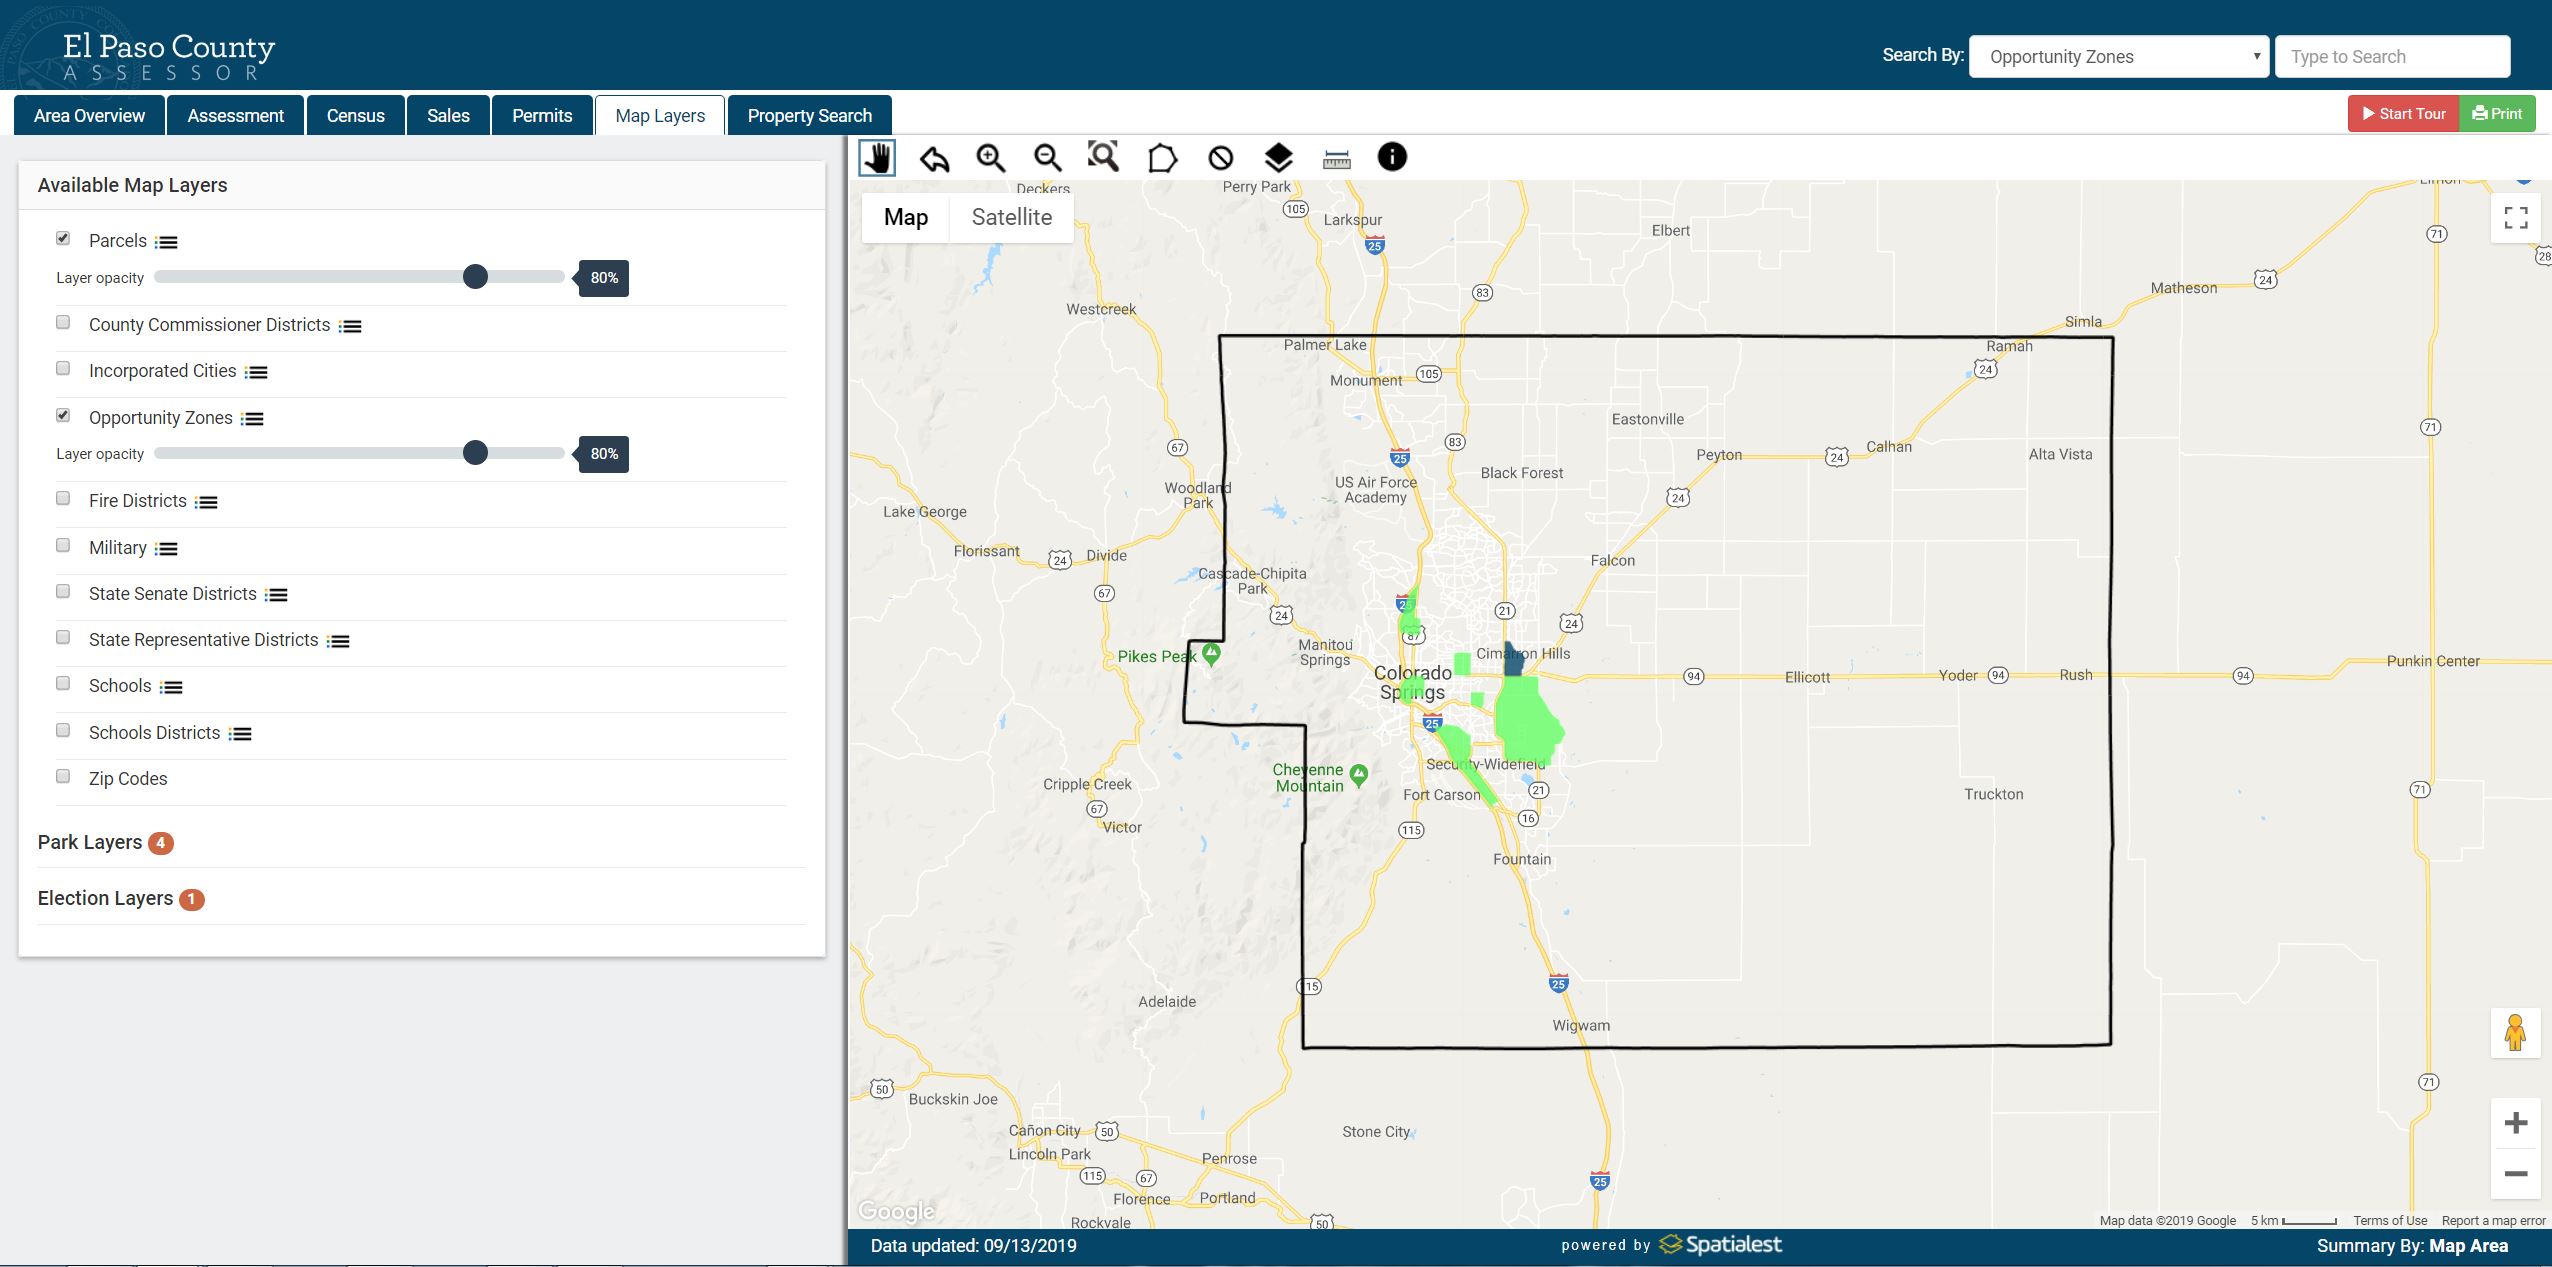Click the zoom in magnifier tool
This screenshot has height=1267, width=2552.
coord(990,158)
